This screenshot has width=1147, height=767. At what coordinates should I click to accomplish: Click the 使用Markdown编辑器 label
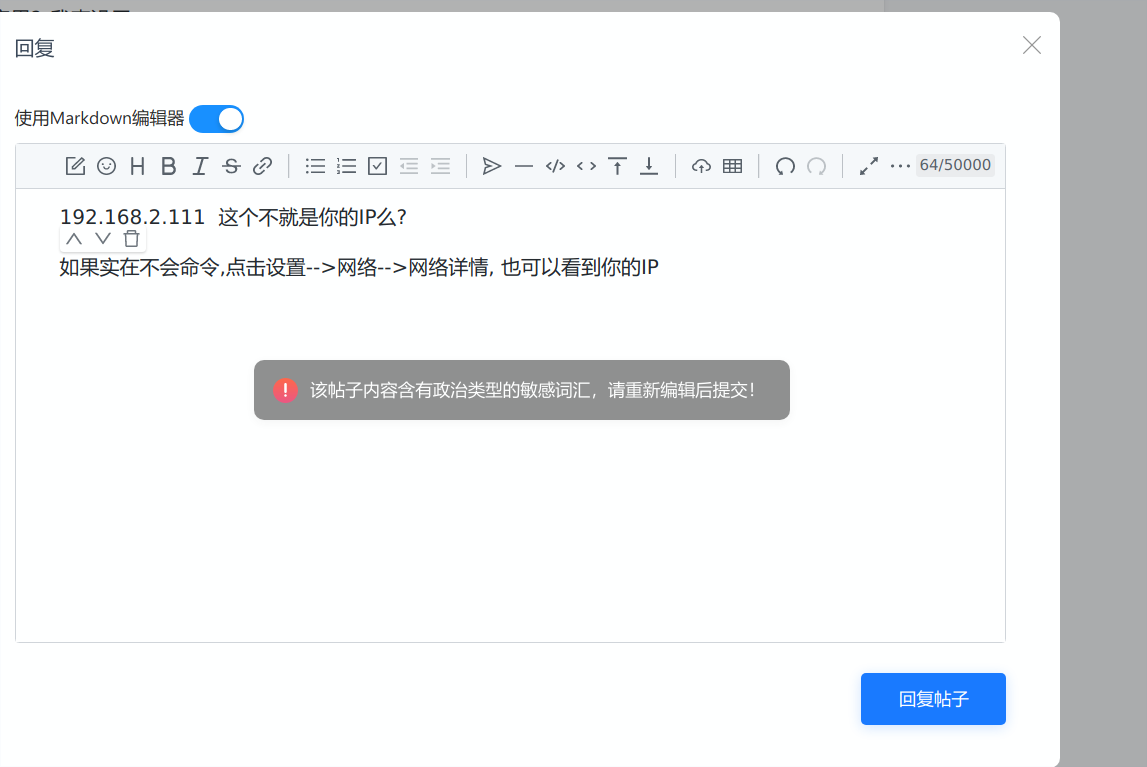[99, 118]
